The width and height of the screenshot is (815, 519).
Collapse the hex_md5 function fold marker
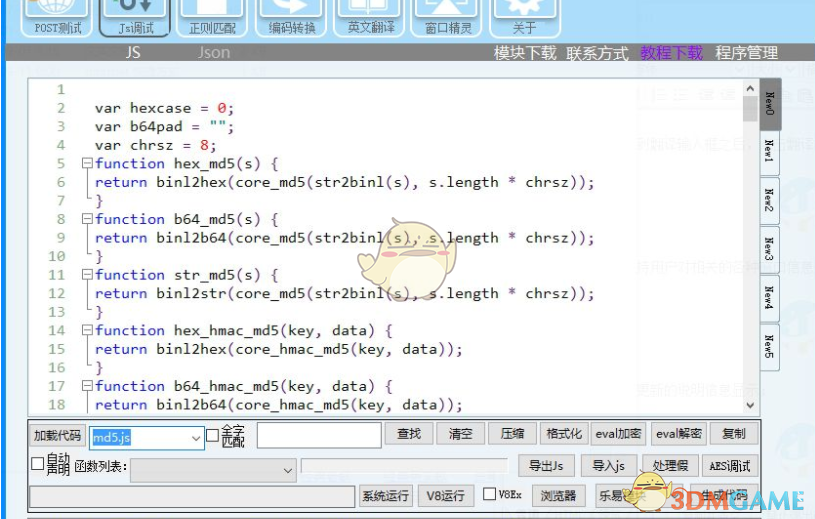[x=87, y=164]
